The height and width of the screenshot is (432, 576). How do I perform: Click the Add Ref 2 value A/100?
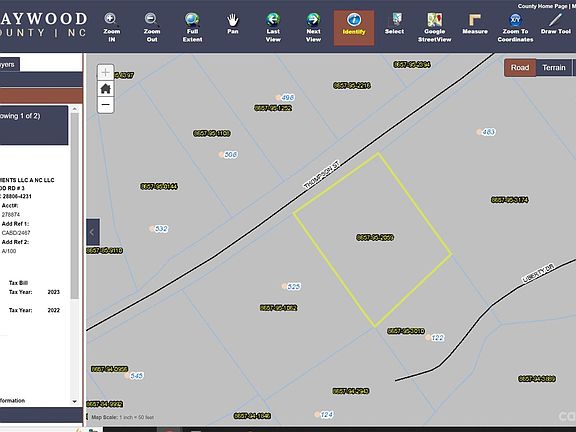(x=9, y=251)
